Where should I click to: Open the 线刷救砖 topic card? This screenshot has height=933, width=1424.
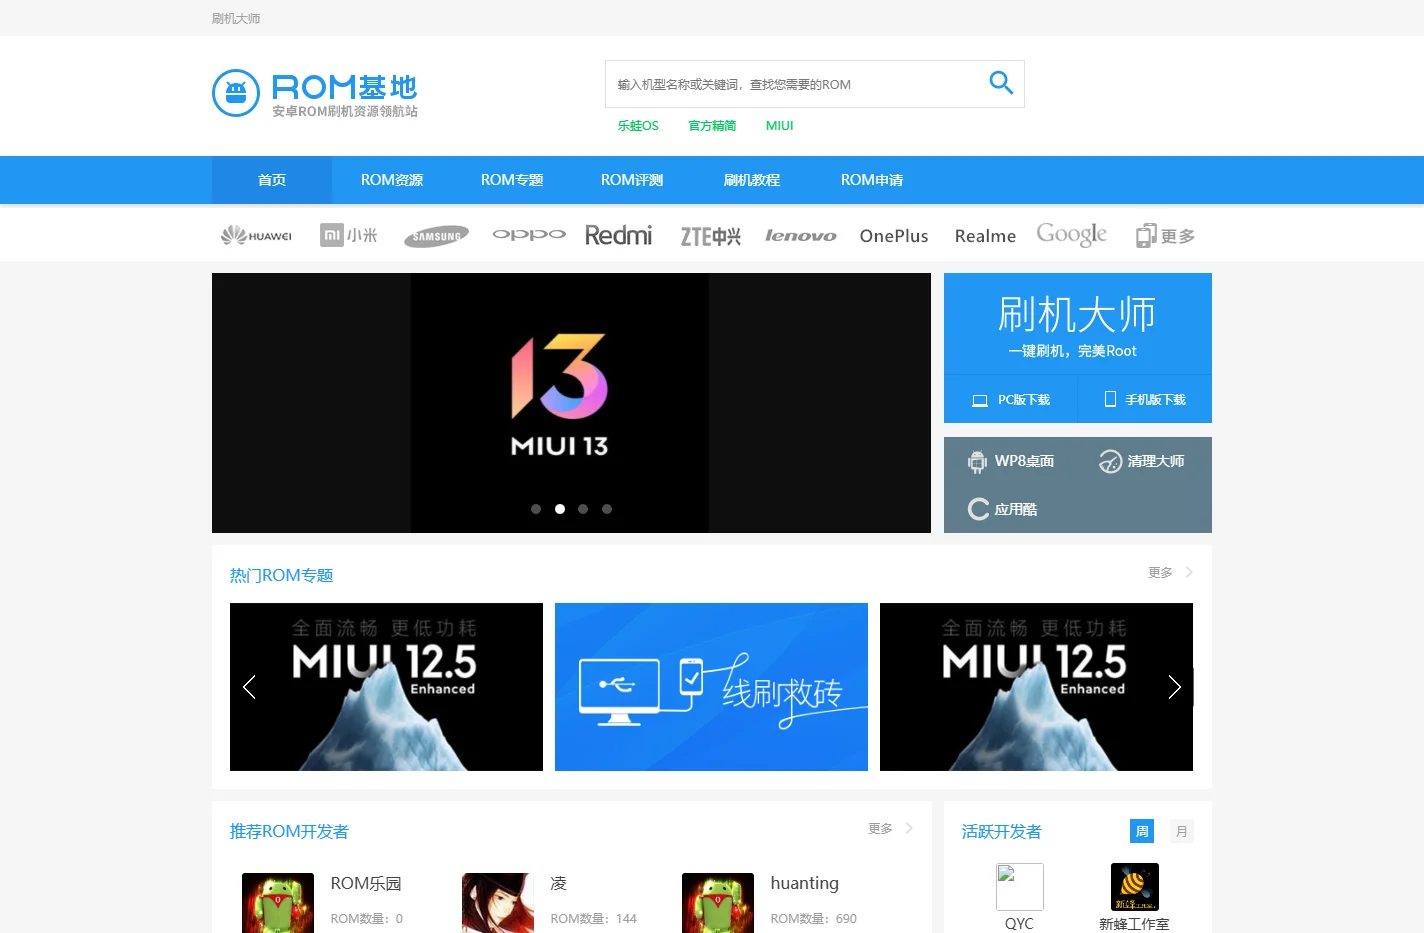coord(711,687)
